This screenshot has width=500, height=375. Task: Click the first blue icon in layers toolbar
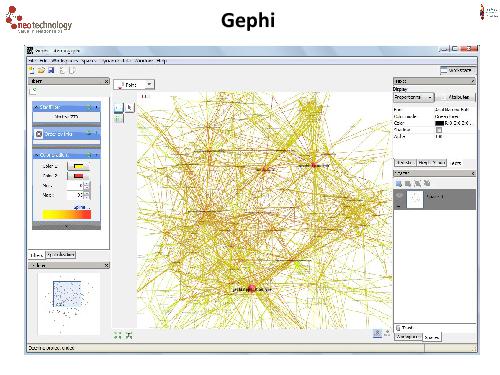tap(398, 183)
